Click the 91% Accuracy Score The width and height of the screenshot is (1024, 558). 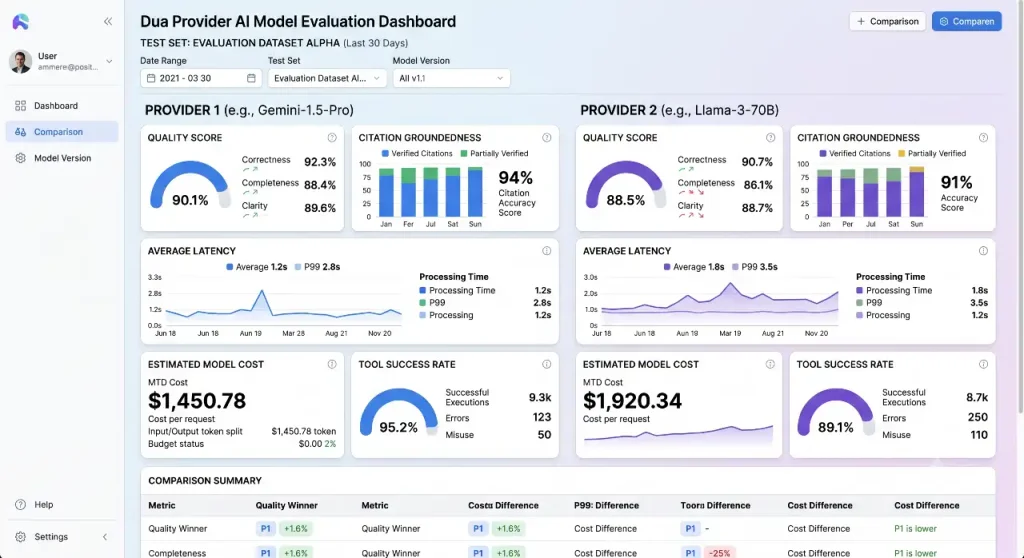pyautogui.click(x=957, y=182)
